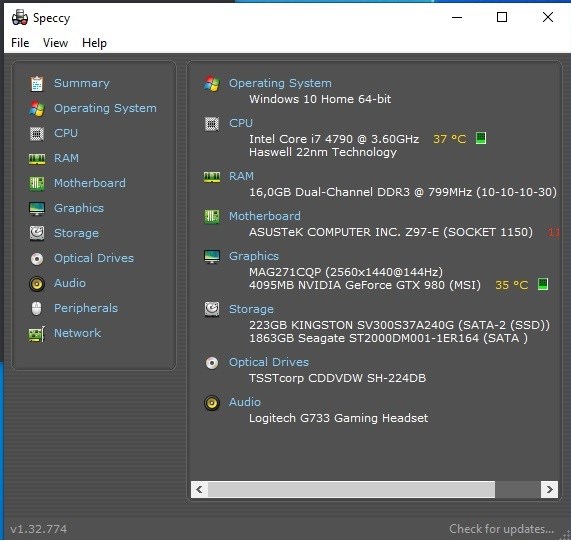This screenshot has width=571, height=541.
Task: Click the Graphics heading link in summary pane
Action: tap(254, 256)
